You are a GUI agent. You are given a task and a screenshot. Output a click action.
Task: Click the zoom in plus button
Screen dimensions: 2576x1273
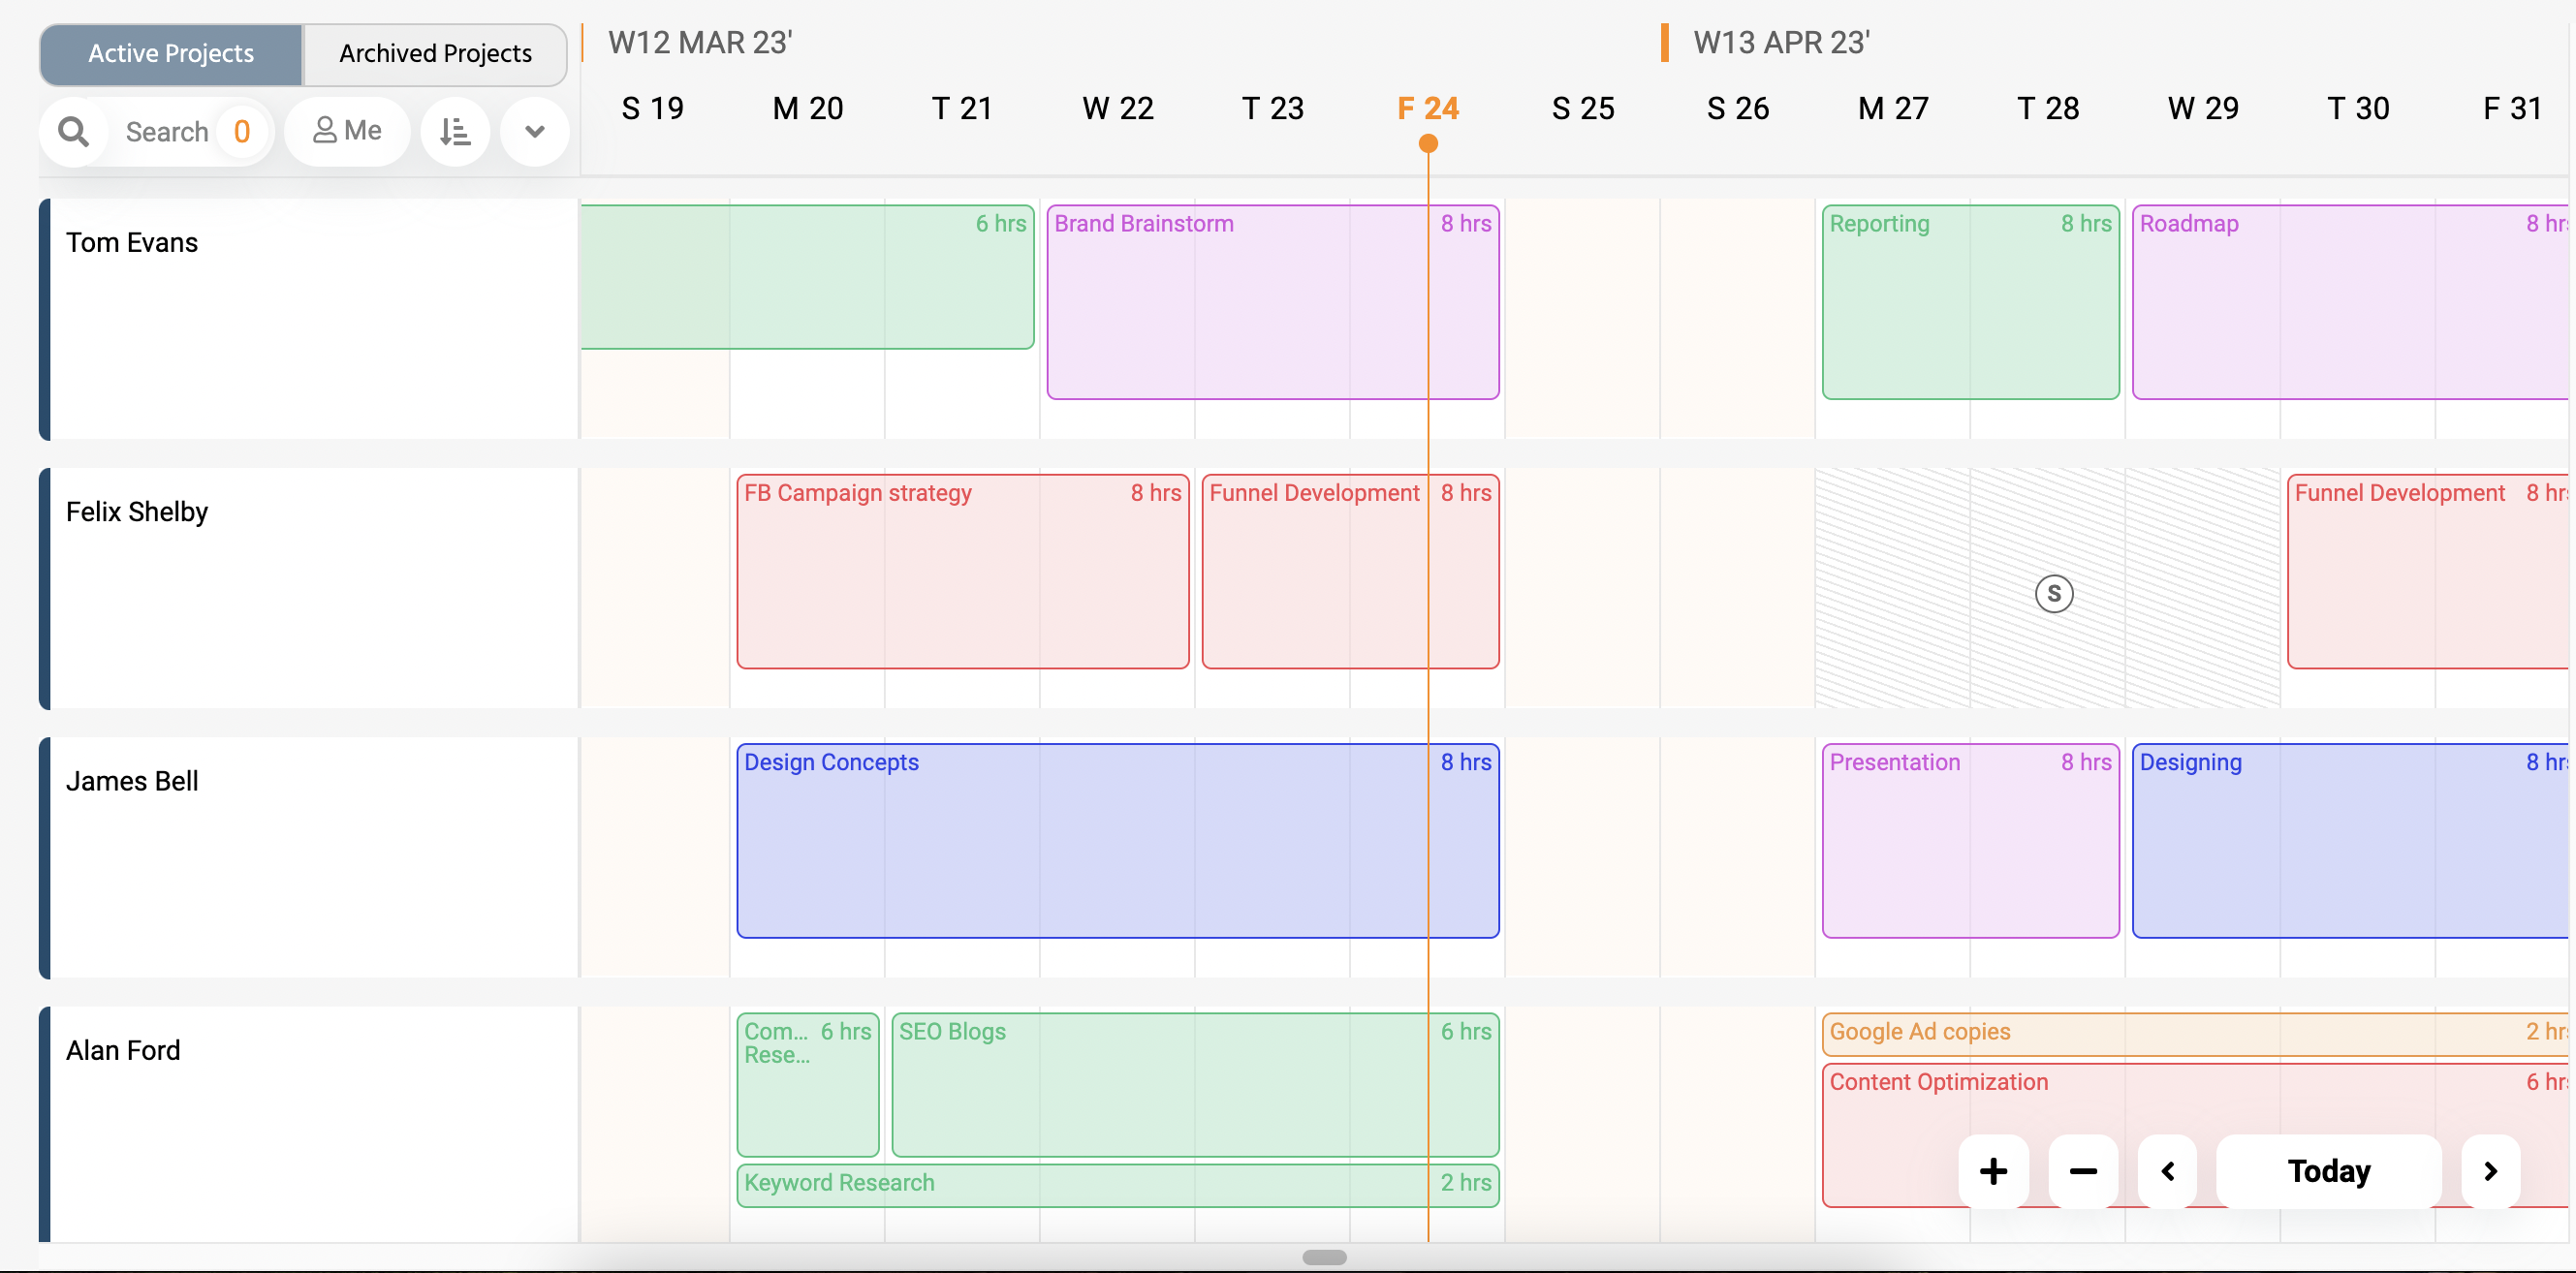click(1993, 1171)
